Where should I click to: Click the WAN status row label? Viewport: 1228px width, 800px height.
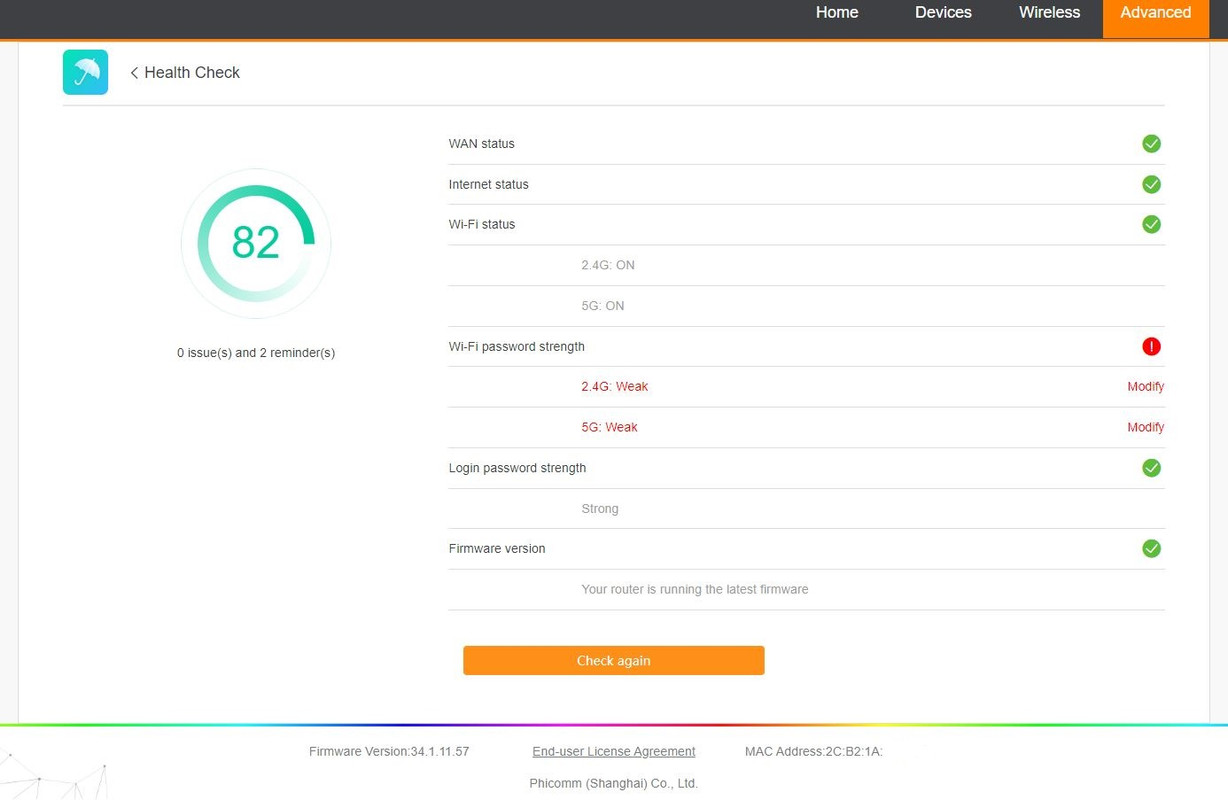pos(482,144)
